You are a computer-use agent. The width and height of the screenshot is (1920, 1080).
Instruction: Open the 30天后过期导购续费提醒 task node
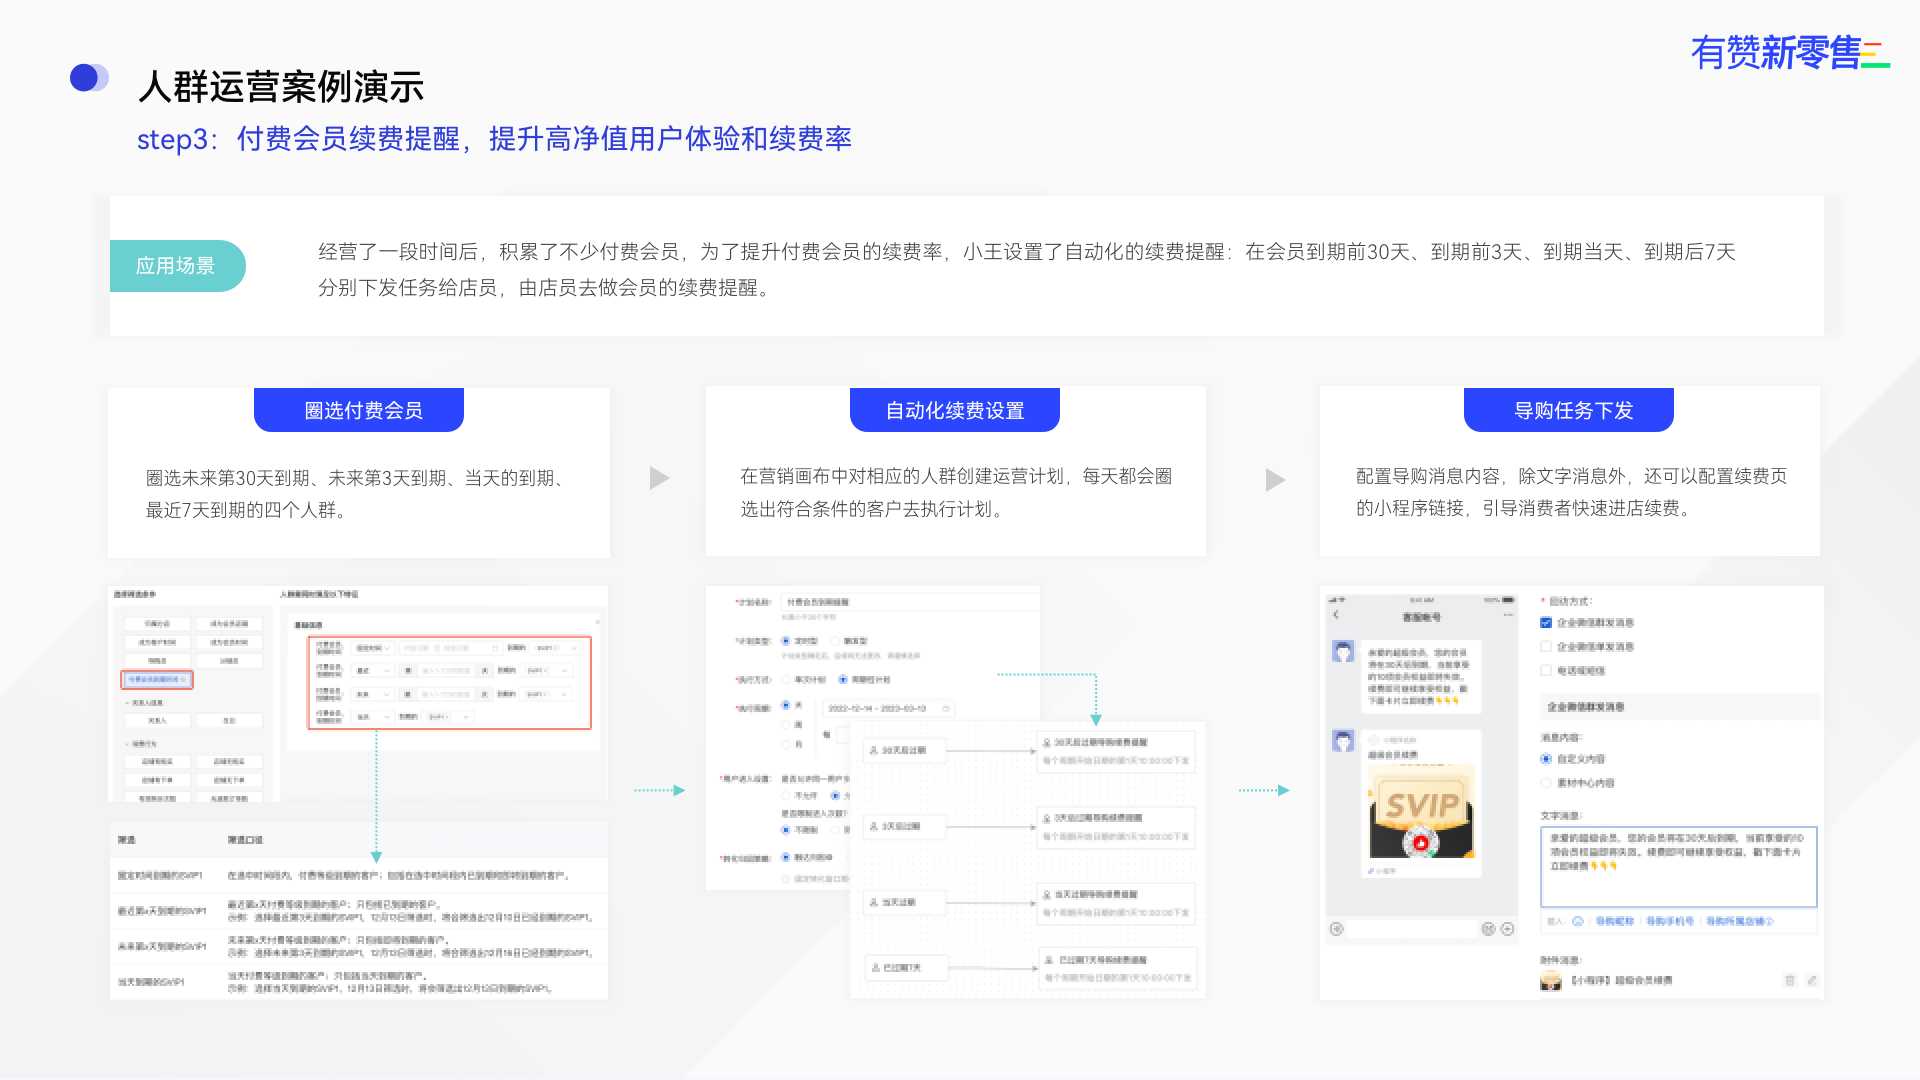pyautogui.click(x=1116, y=751)
